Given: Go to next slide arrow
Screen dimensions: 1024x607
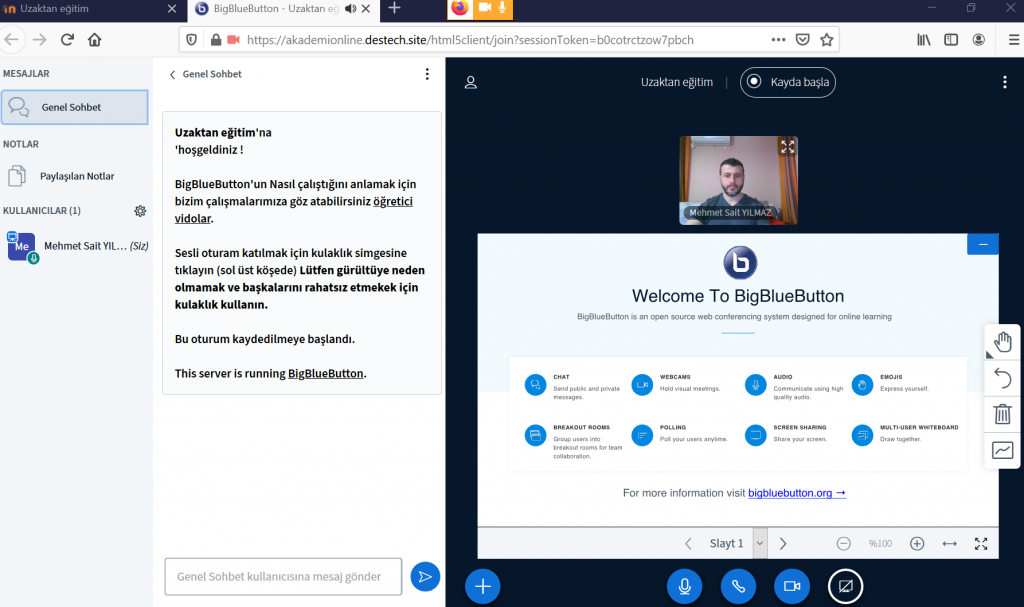Looking at the screenshot, I should coord(783,544).
